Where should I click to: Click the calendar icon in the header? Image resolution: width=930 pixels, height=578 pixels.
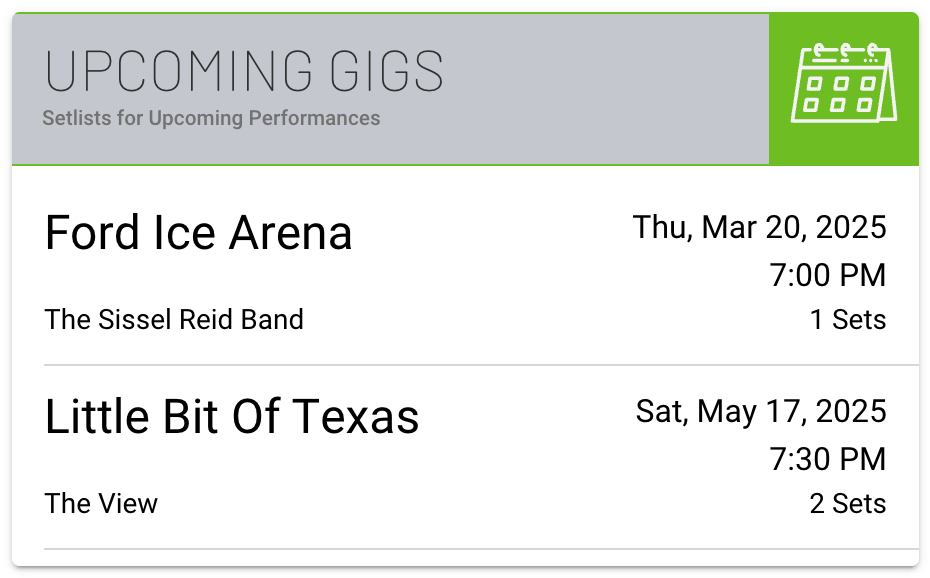coord(843,83)
